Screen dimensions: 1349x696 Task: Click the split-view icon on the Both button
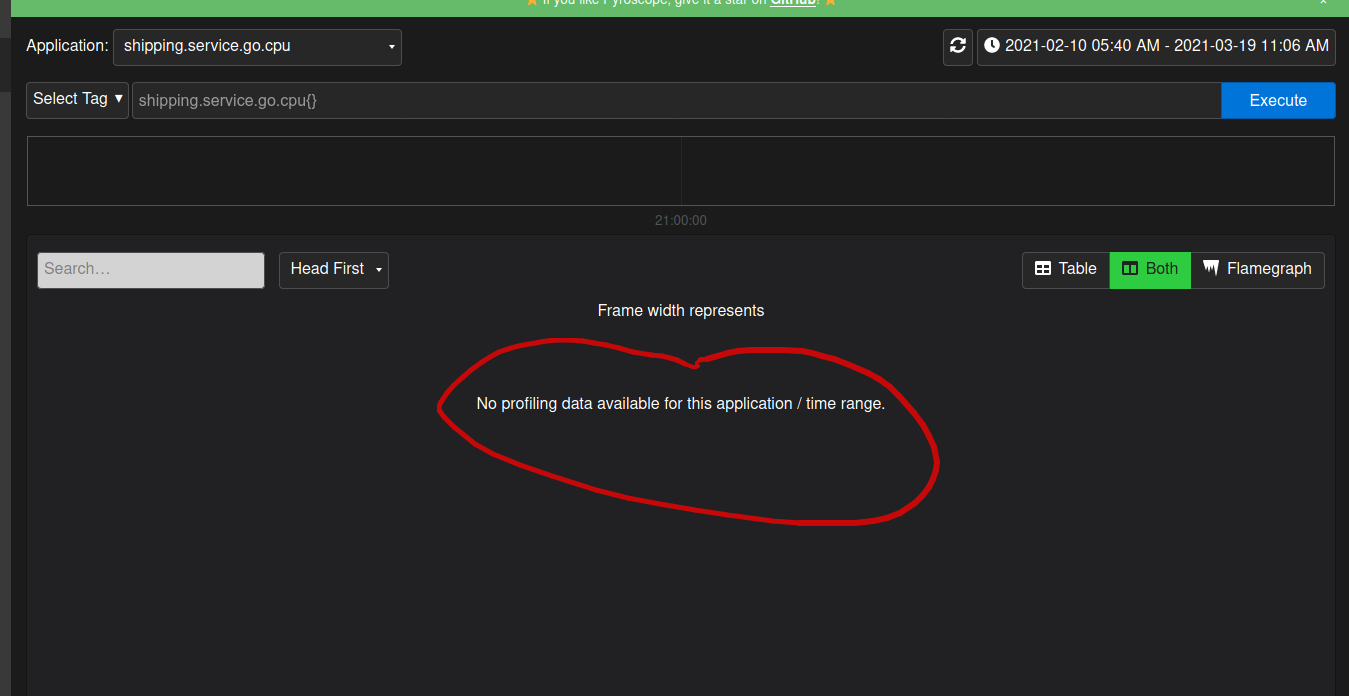(x=1129, y=269)
